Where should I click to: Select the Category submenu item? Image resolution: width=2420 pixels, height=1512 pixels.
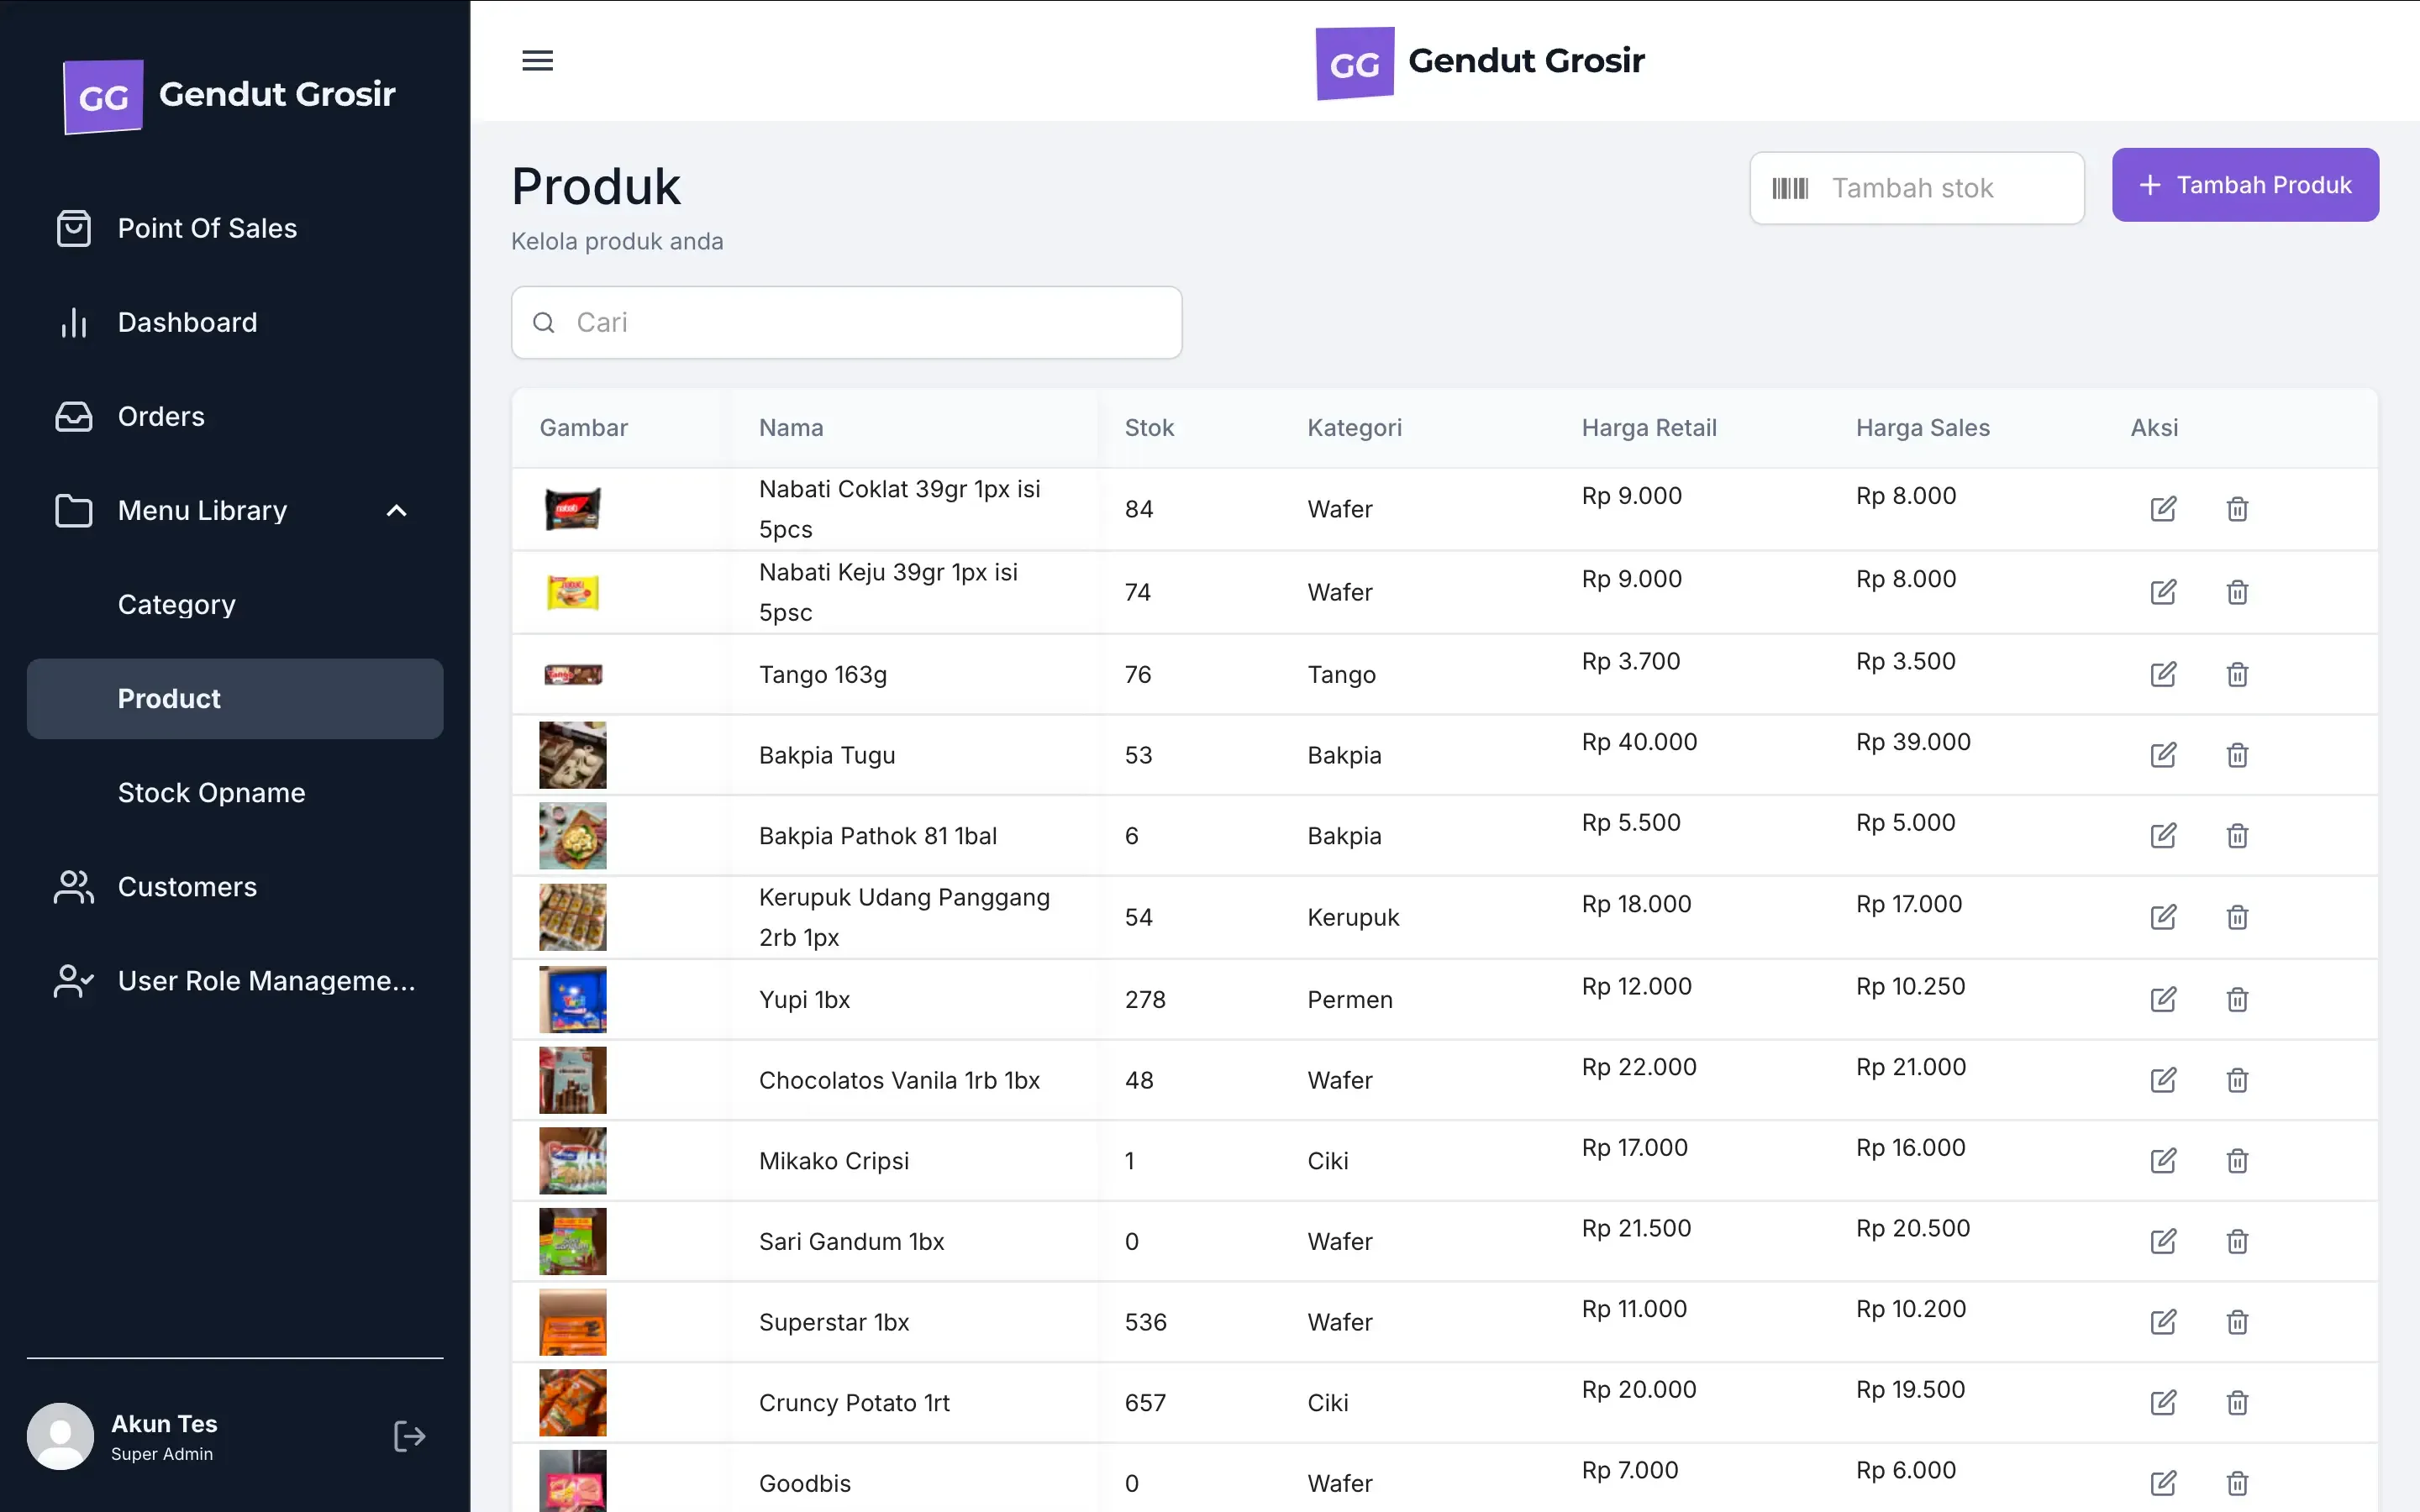(177, 605)
